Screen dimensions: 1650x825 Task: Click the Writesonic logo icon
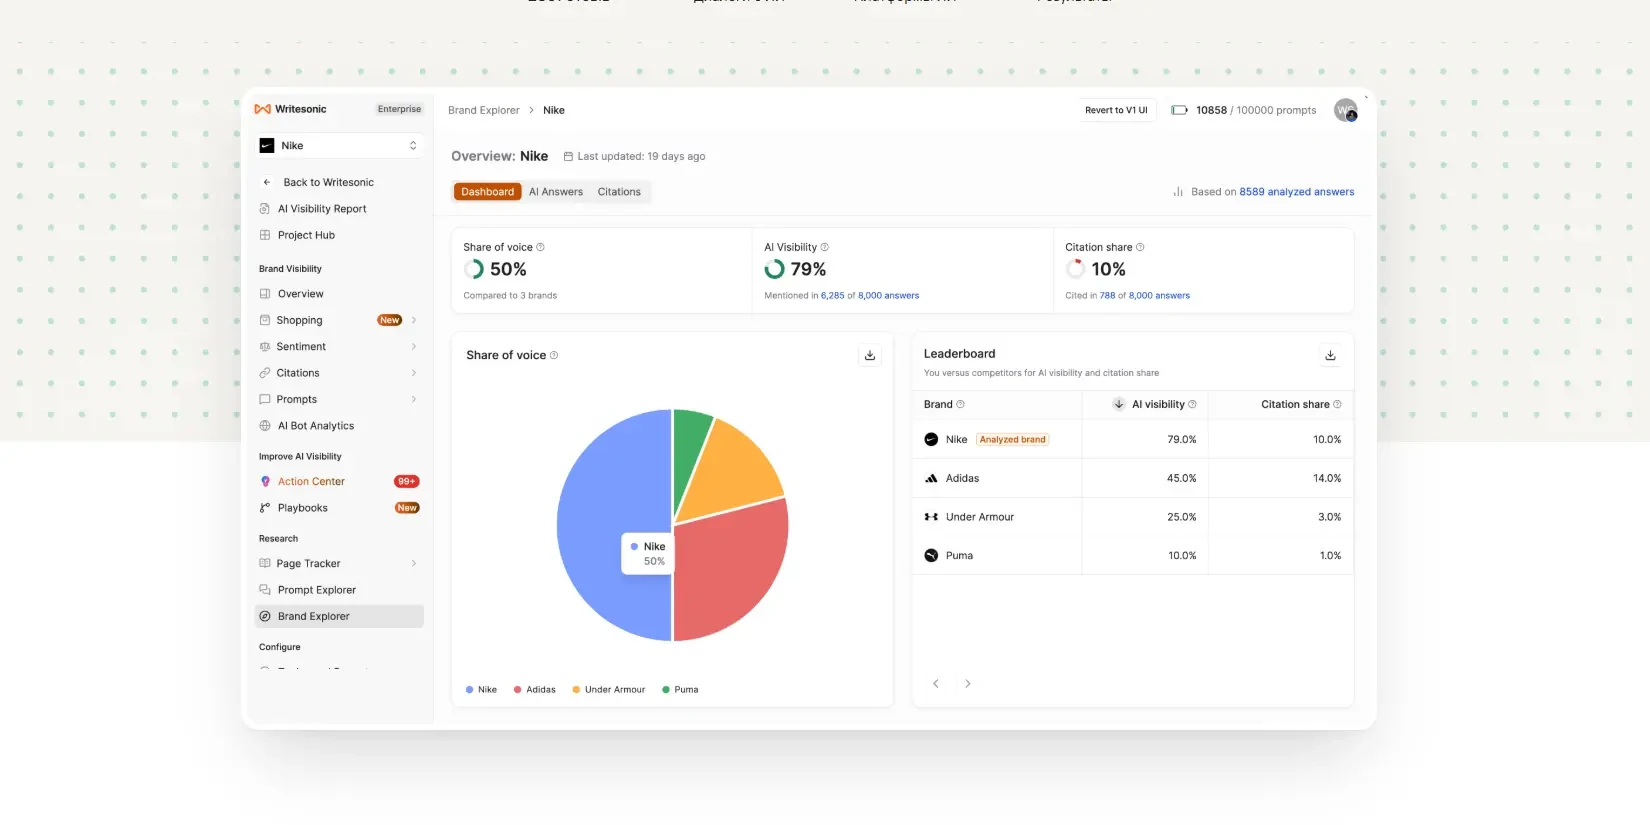click(x=263, y=109)
